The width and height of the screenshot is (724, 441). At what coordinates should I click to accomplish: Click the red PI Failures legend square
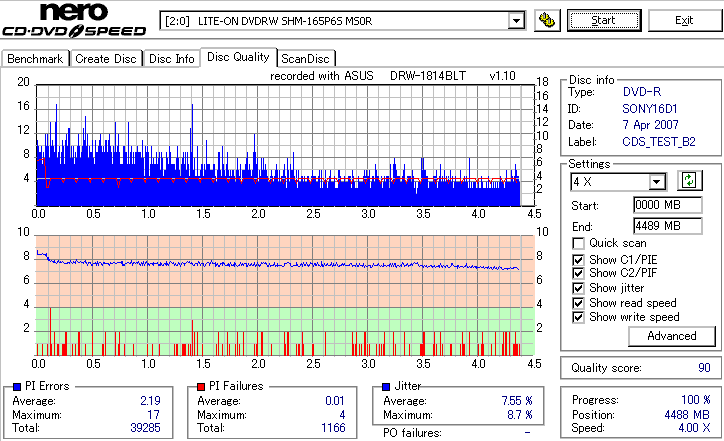201,387
